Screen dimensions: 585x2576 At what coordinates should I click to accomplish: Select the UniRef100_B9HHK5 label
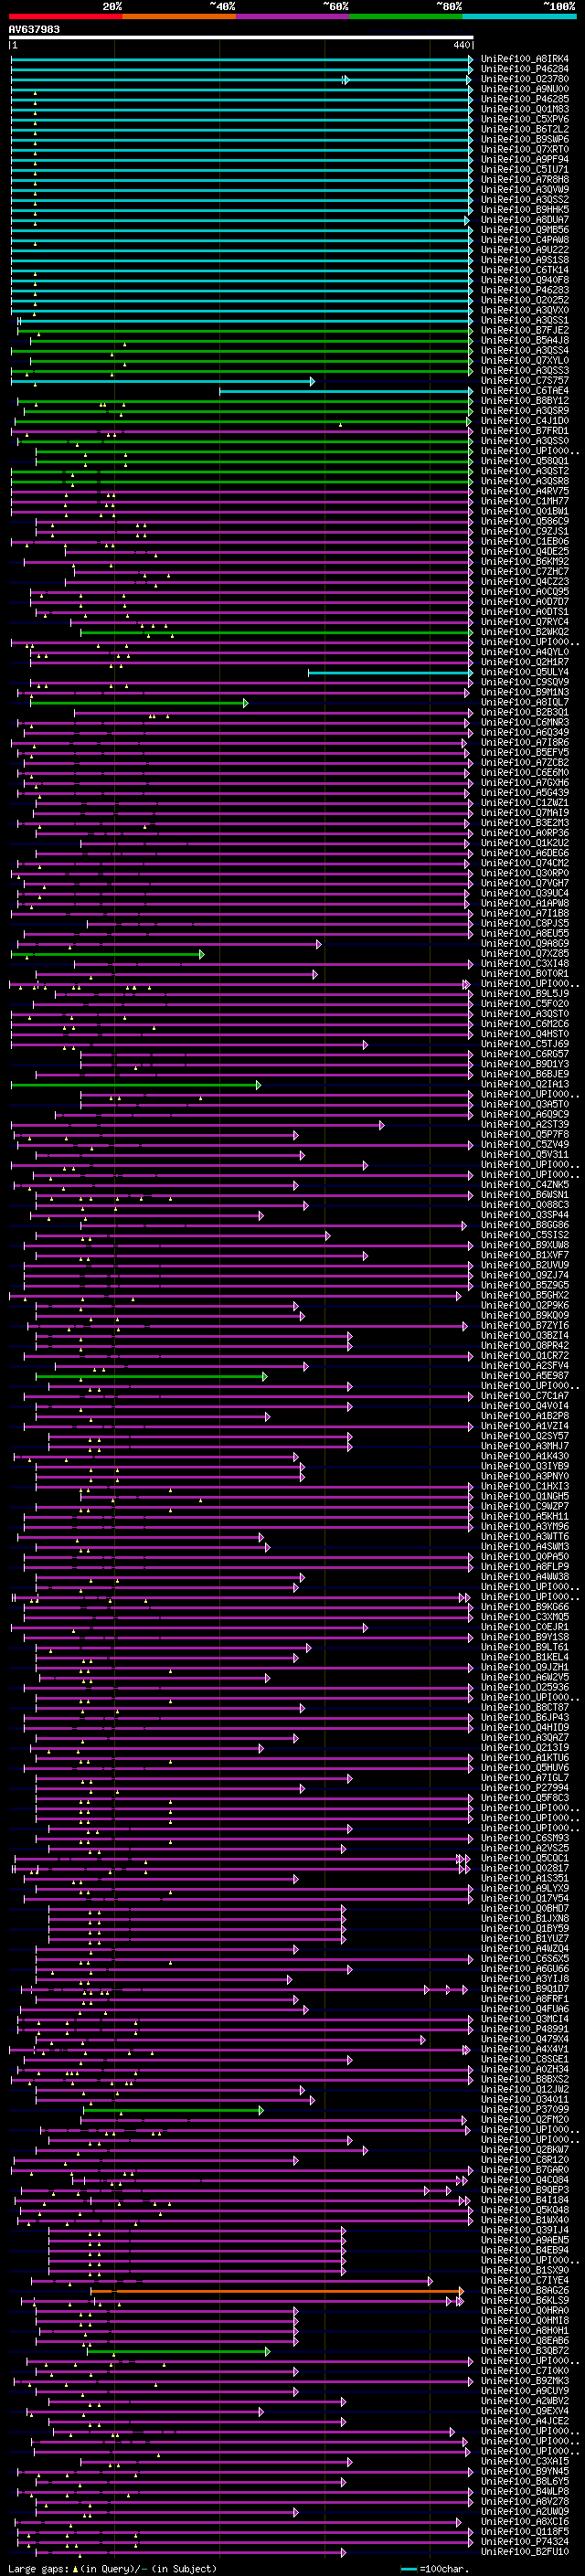[525, 210]
